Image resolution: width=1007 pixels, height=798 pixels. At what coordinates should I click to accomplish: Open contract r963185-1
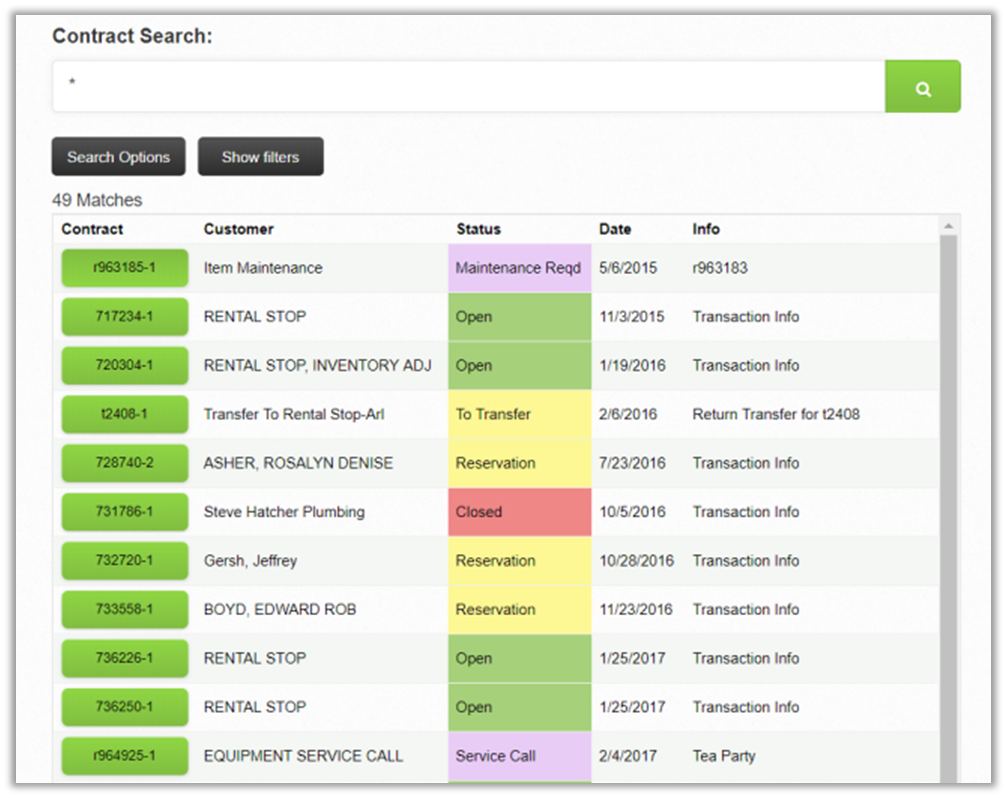pyautogui.click(x=124, y=268)
